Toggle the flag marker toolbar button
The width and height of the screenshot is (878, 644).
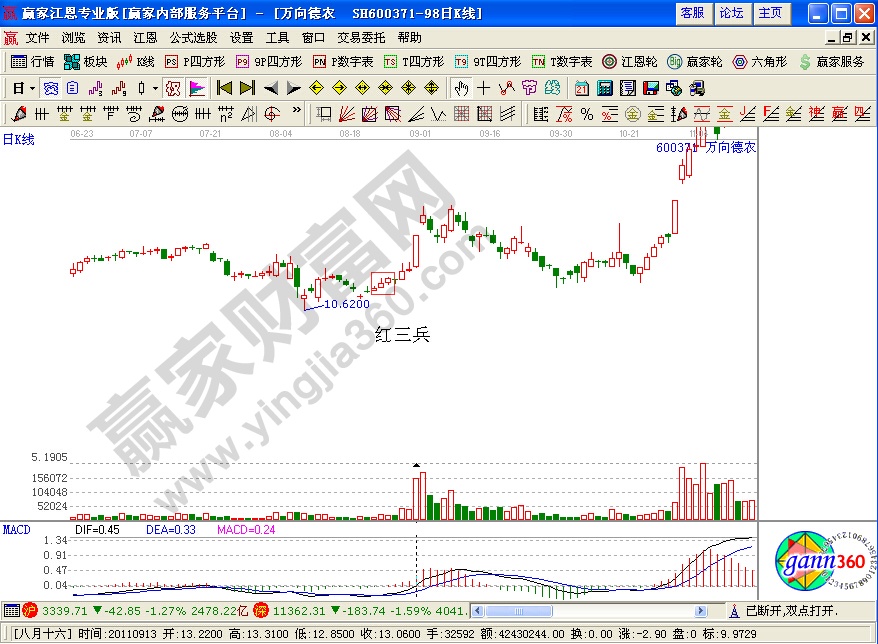pyautogui.click(x=197, y=88)
